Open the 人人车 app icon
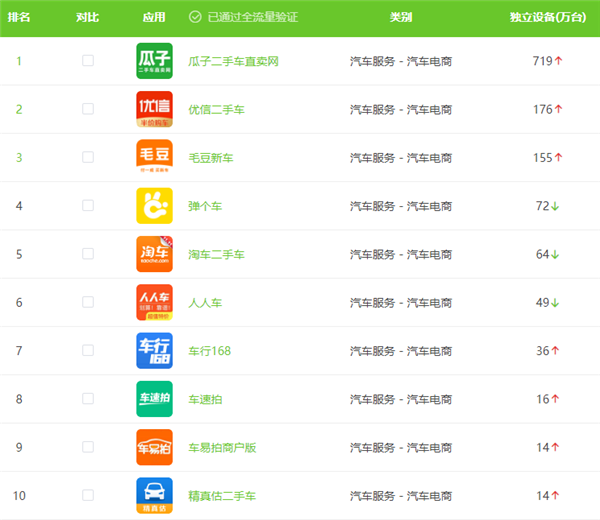Viewport: 600px width, 520px height. 154,302
